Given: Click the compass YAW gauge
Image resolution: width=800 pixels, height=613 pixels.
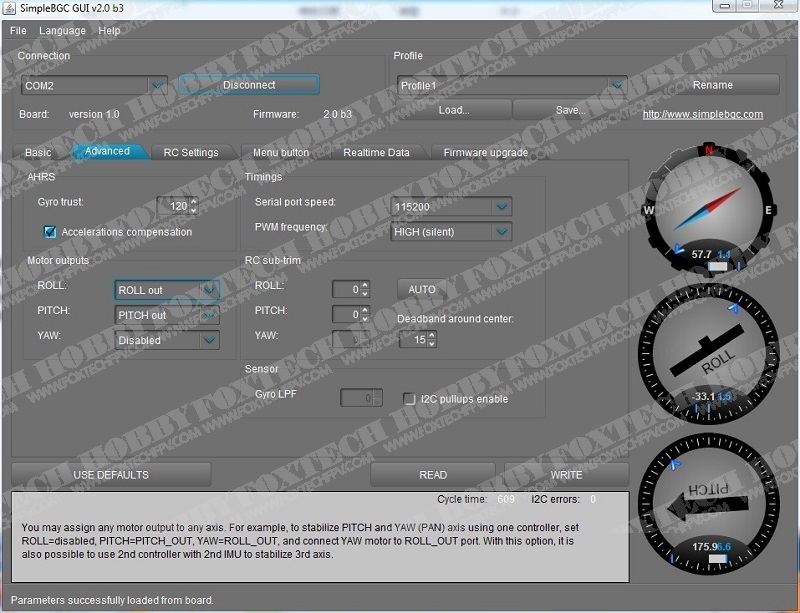Looking at the screenshot, I should (x=709, y=209).
